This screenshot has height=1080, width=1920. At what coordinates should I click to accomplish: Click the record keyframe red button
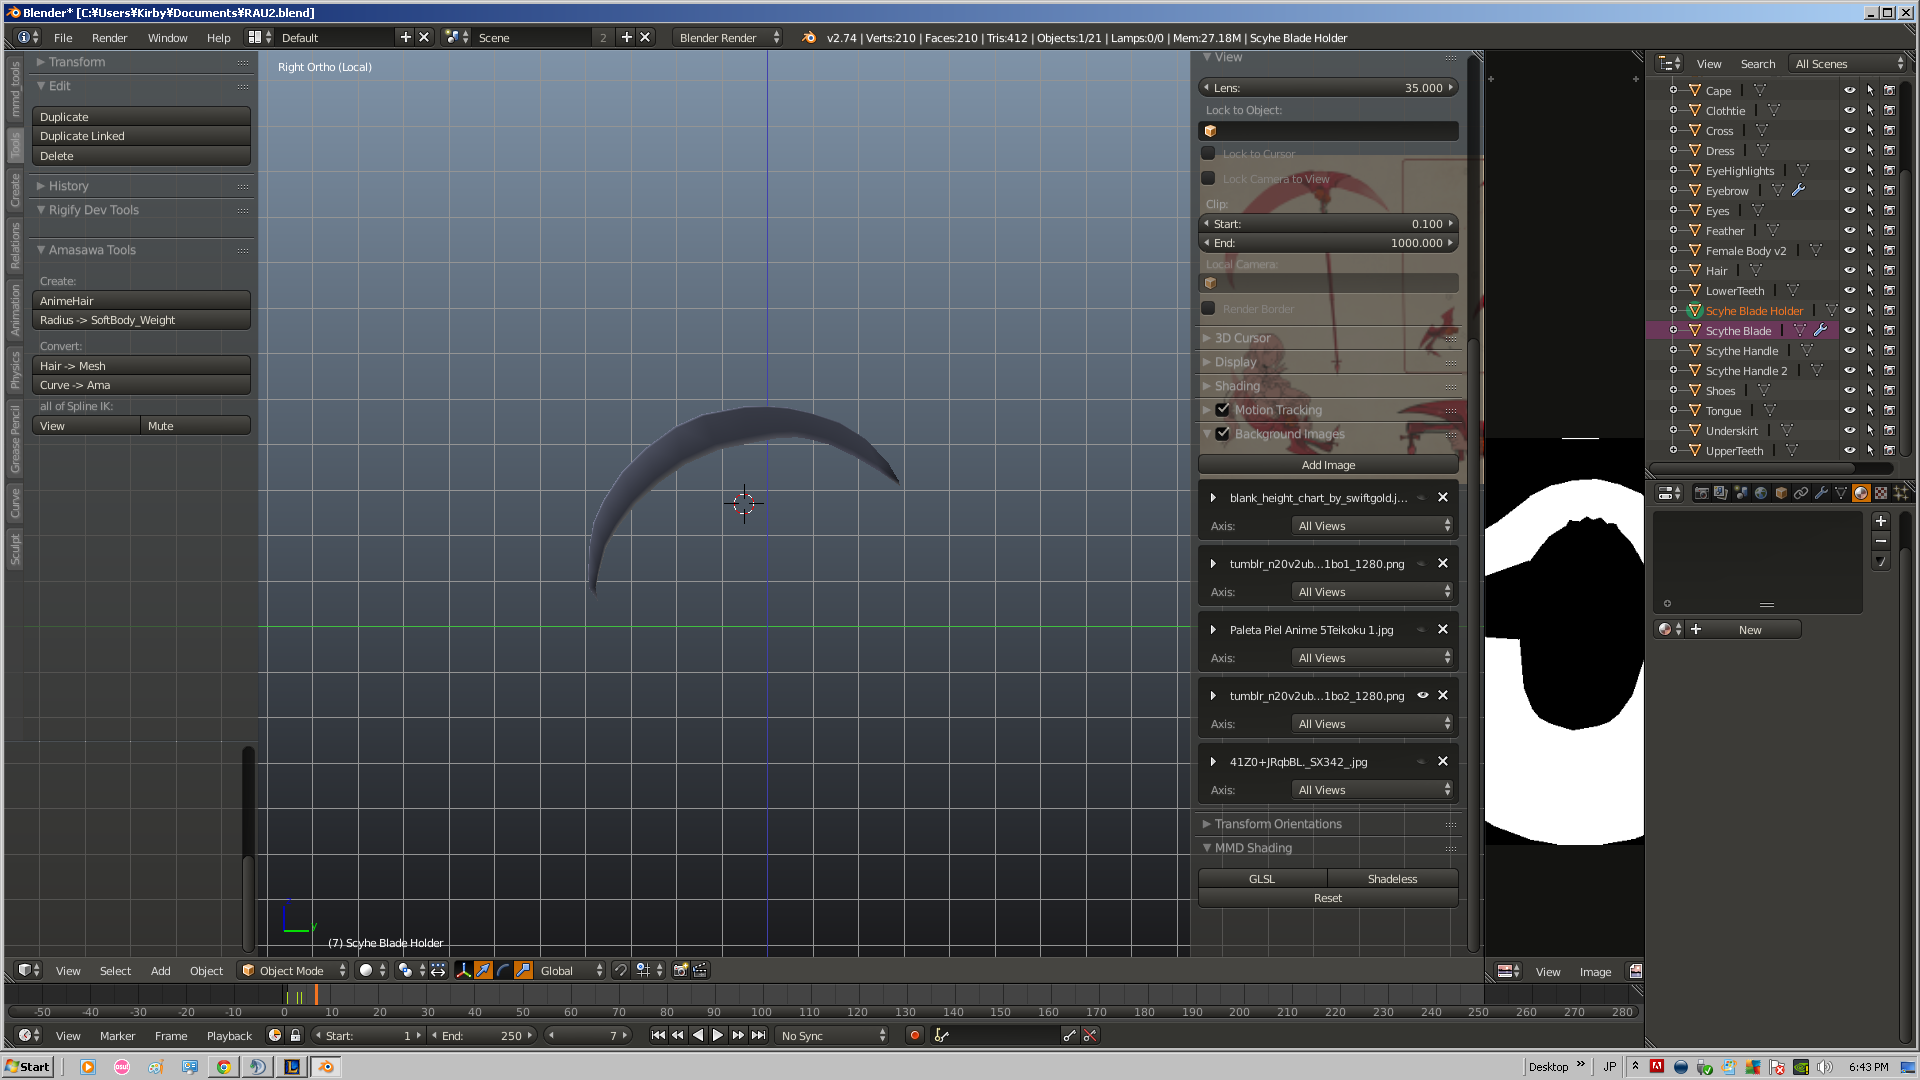click(x=914, y=1036)
